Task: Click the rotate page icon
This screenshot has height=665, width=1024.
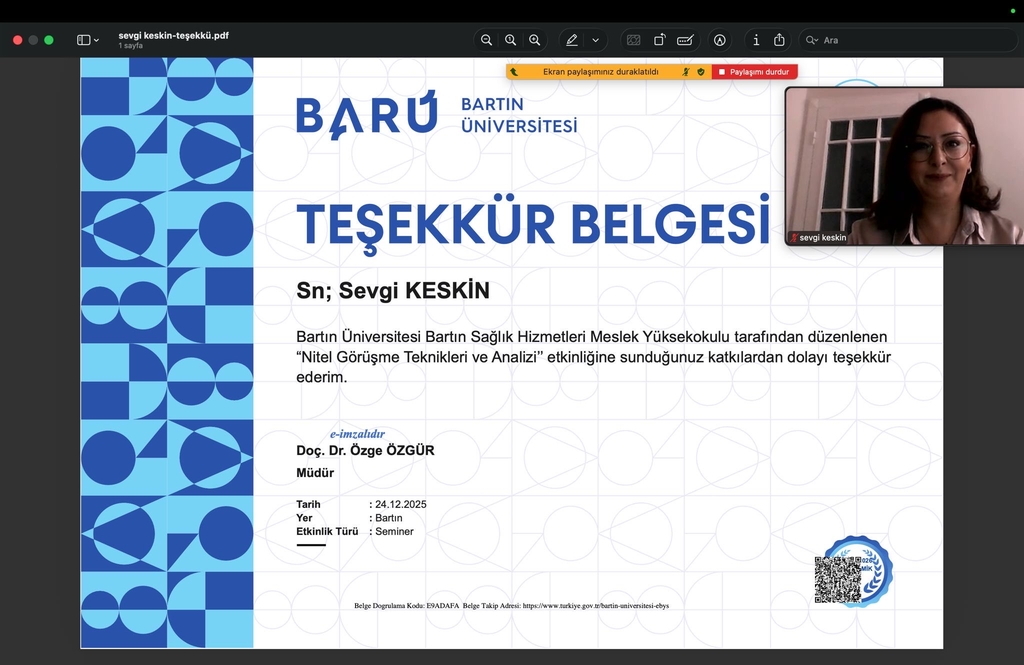Action: pos(660,40)
